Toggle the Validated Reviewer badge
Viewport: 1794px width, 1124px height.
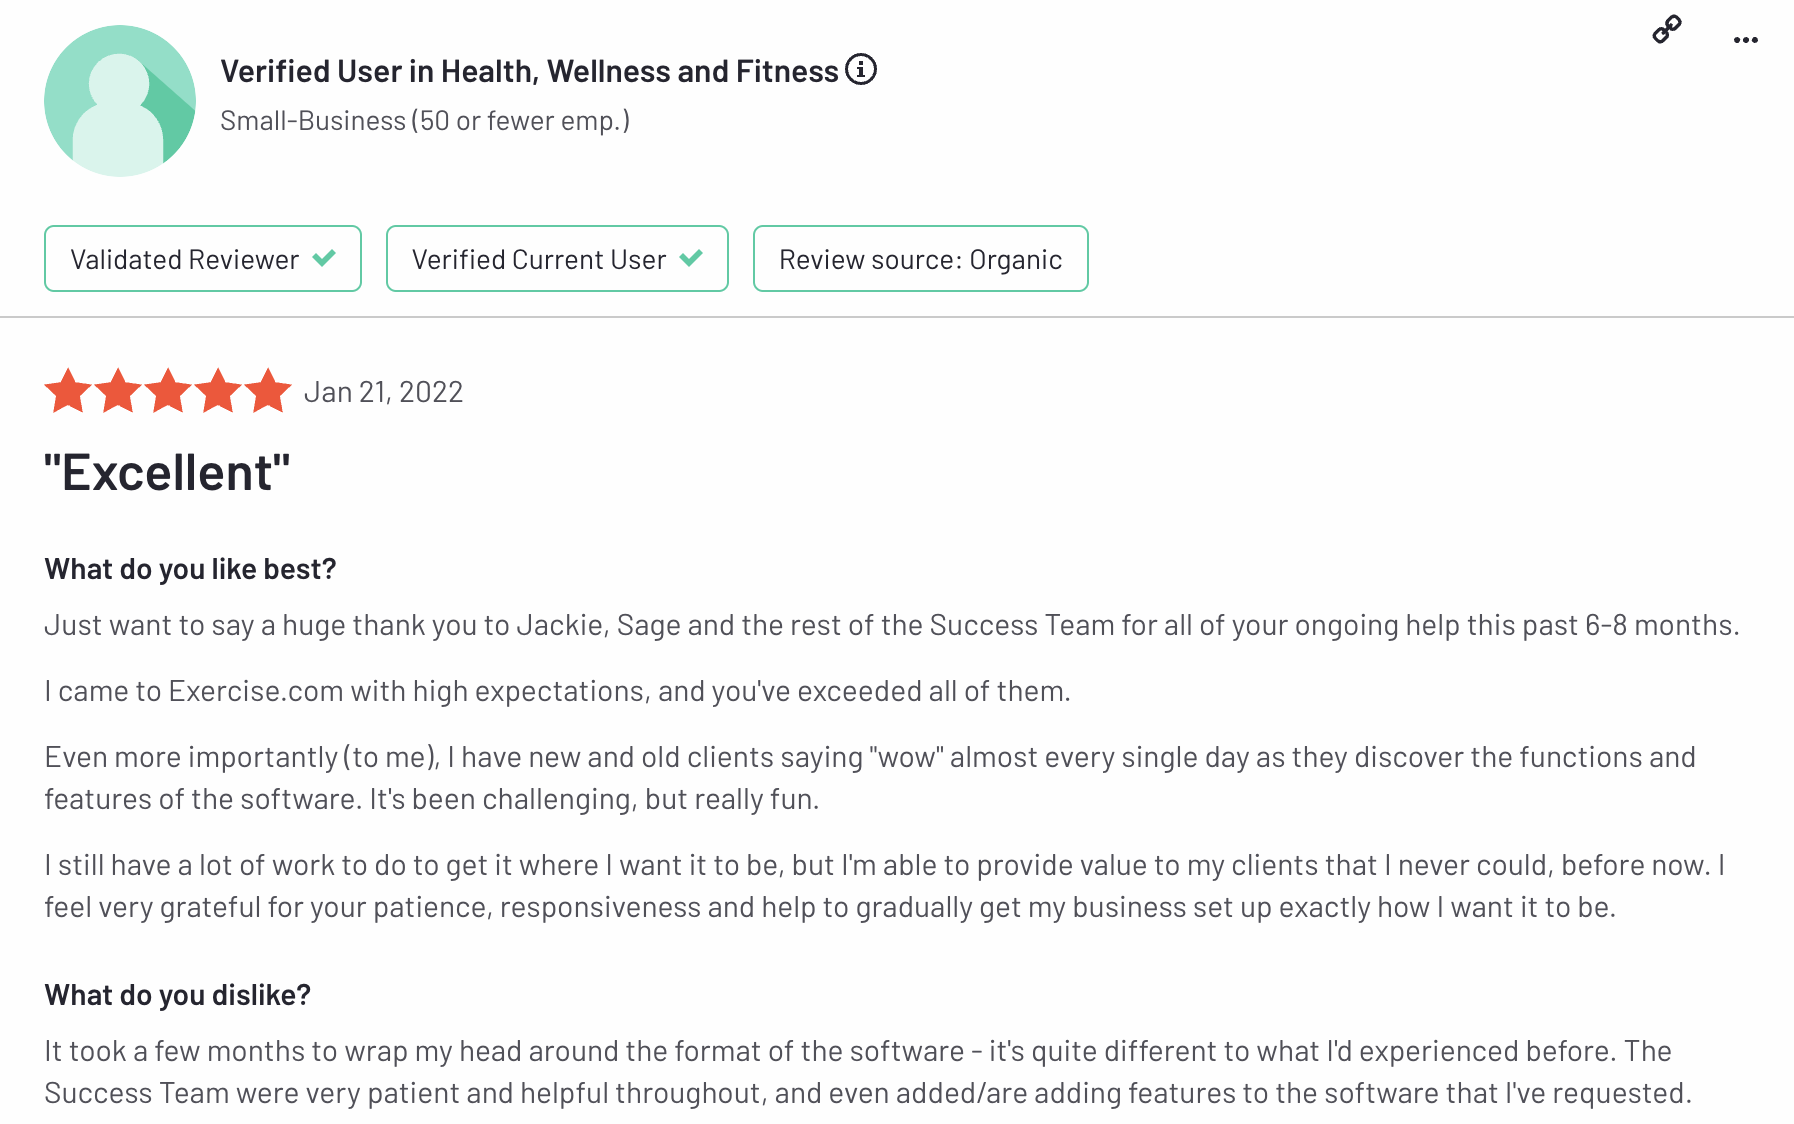(x=202, y=258)
